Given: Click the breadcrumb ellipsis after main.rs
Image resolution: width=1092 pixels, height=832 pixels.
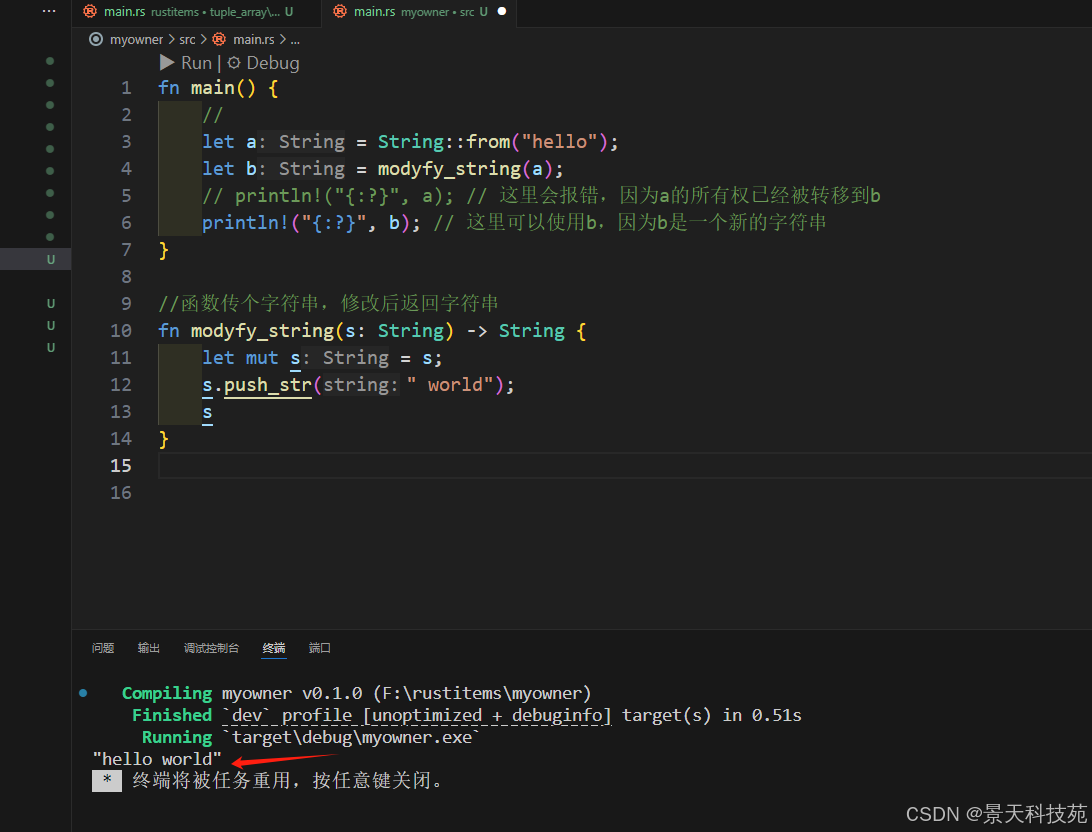Looking at the screenshot, I should 295,40.
